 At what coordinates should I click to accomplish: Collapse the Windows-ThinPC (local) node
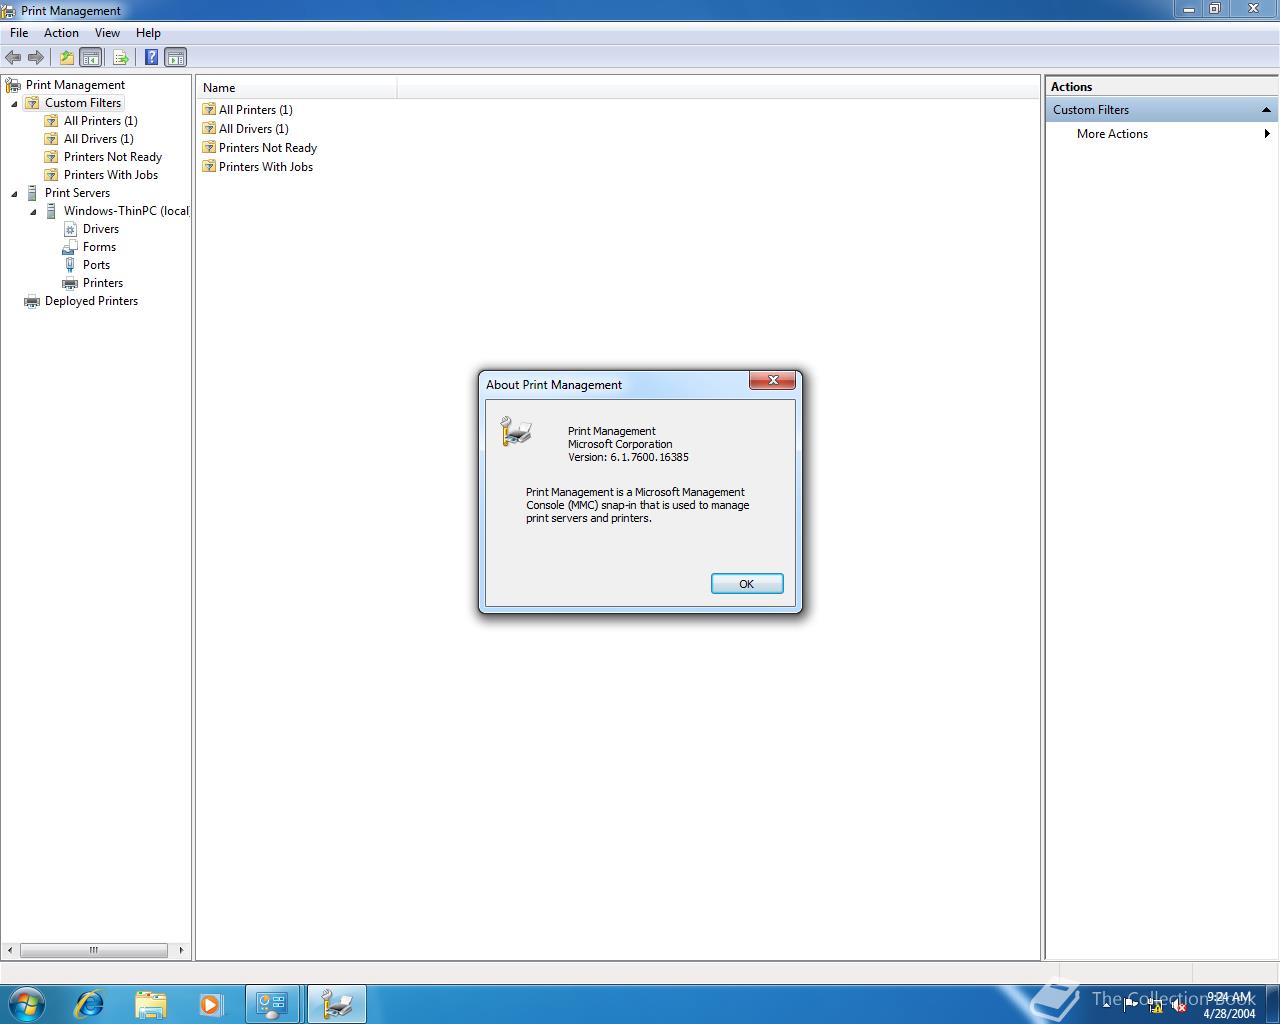point(33,212)
